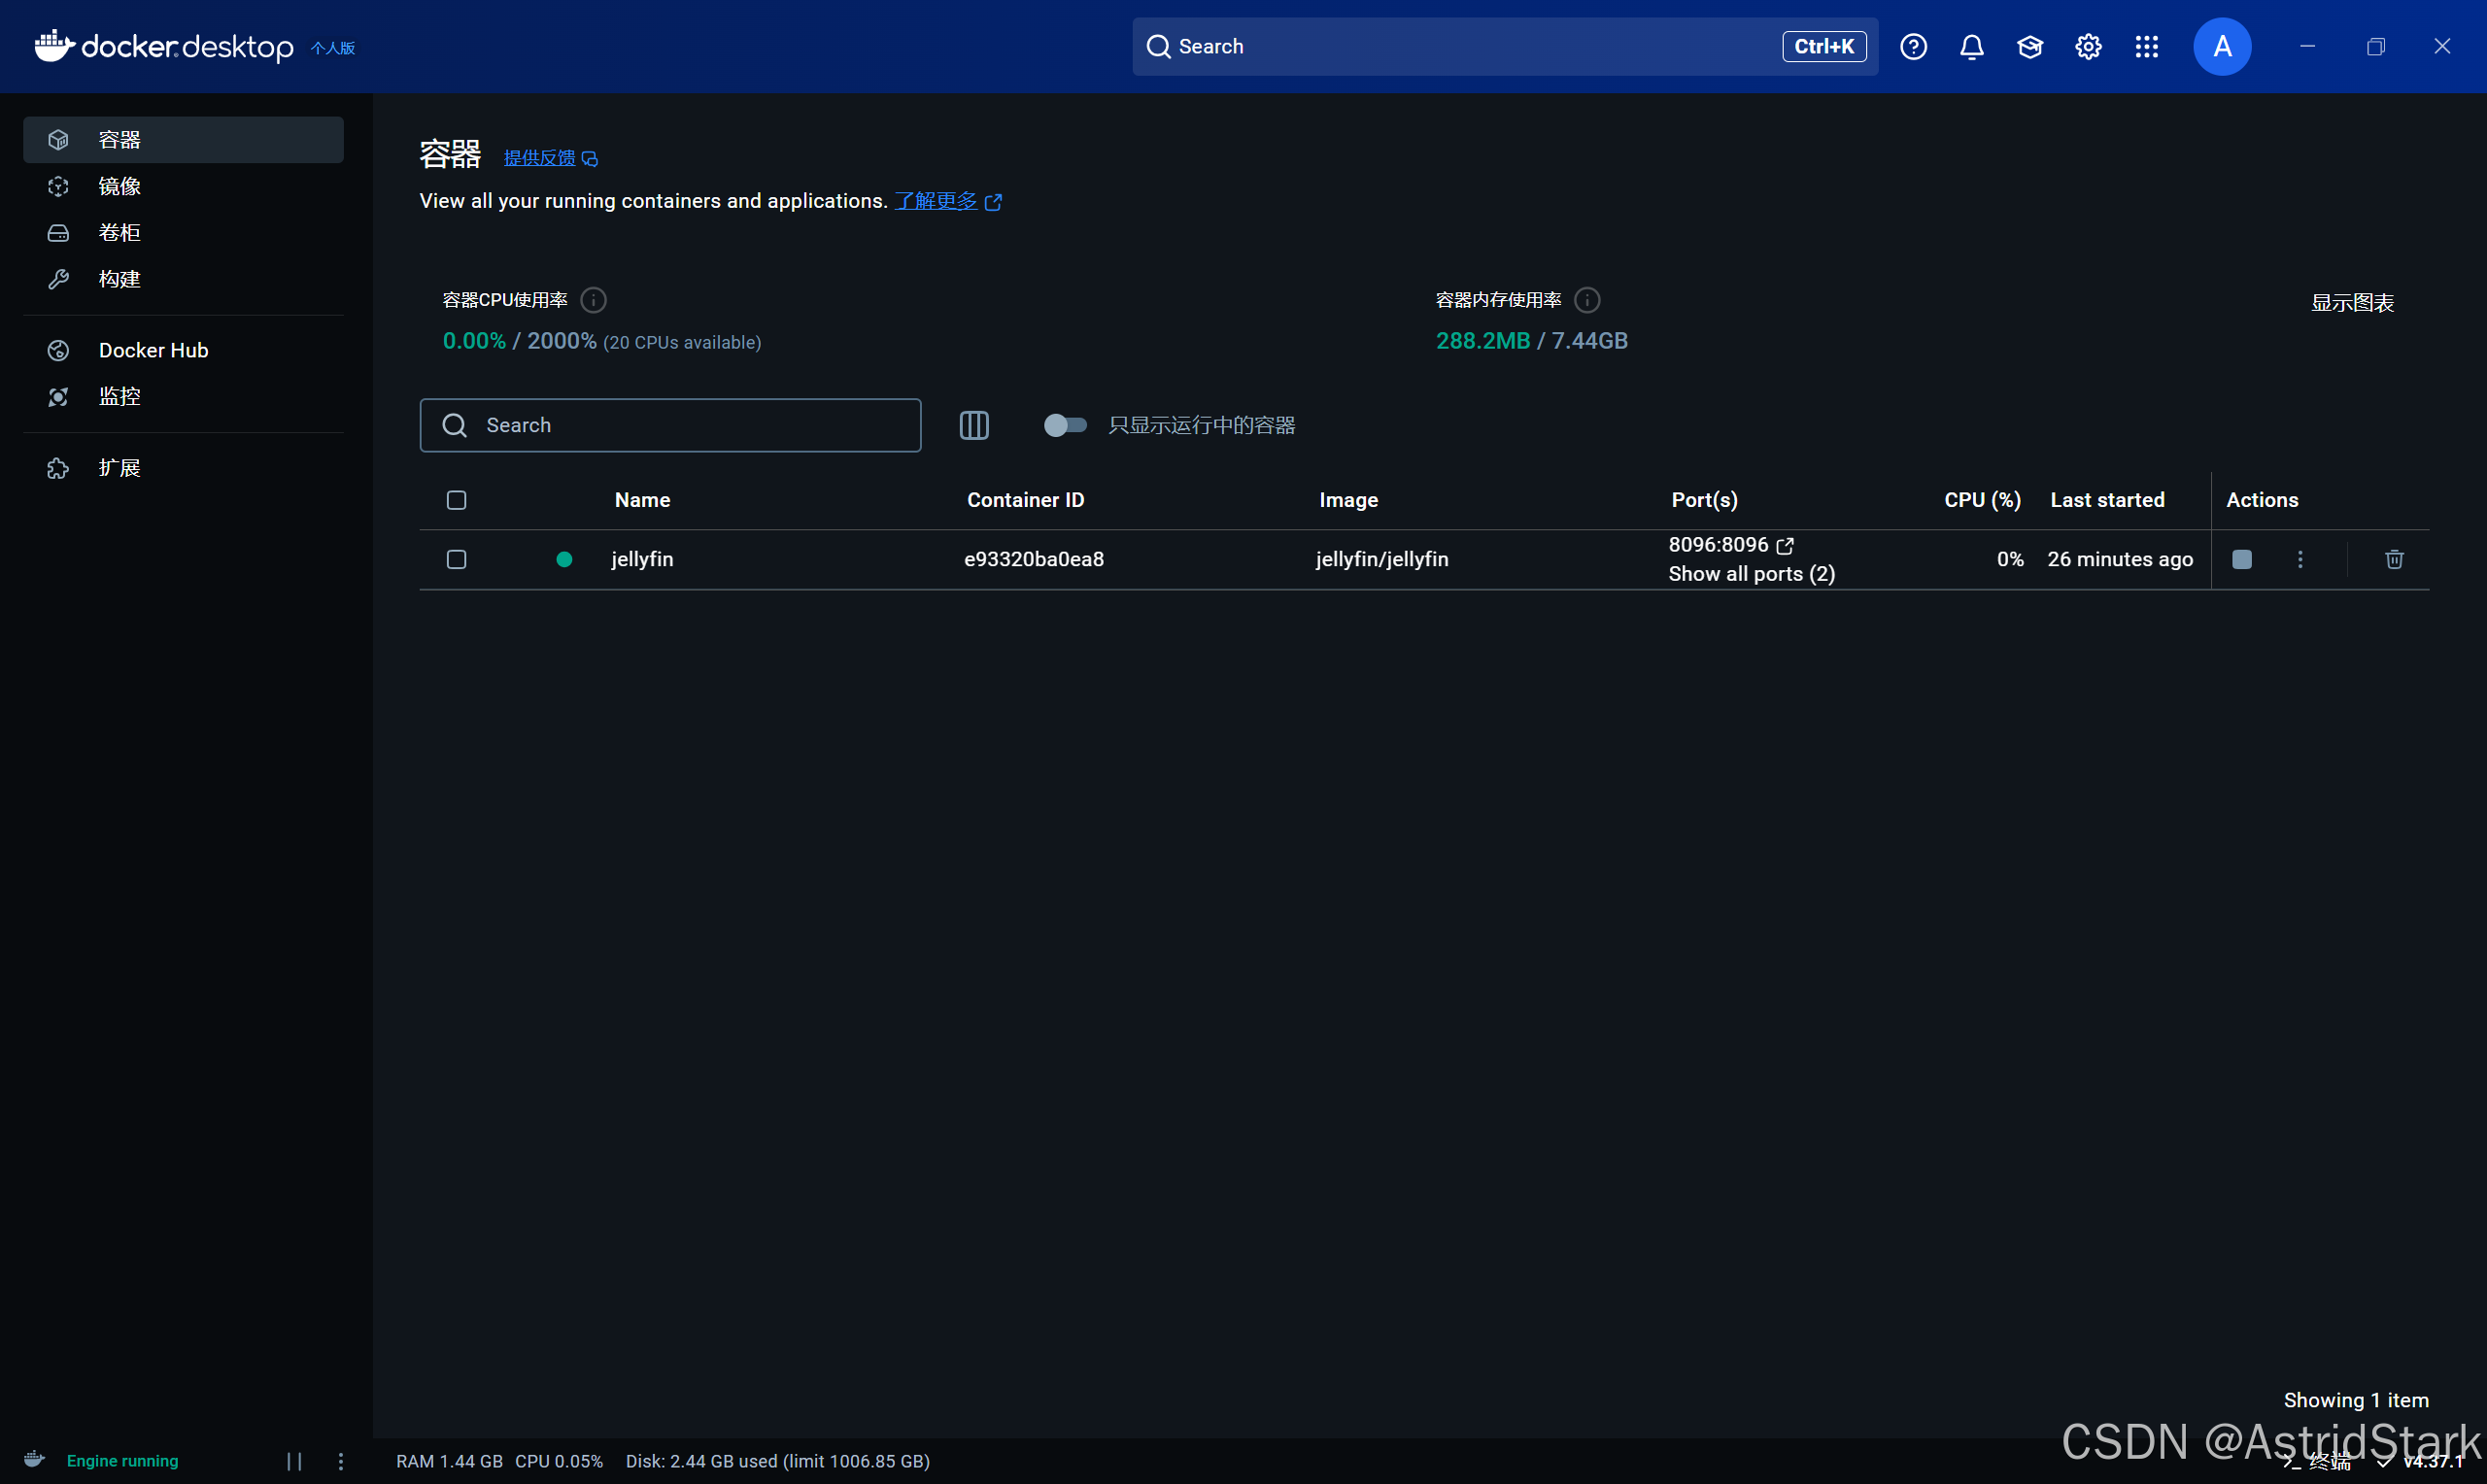
Task: Restore the Docker Desktop window size
Action: click(2375, 46)
